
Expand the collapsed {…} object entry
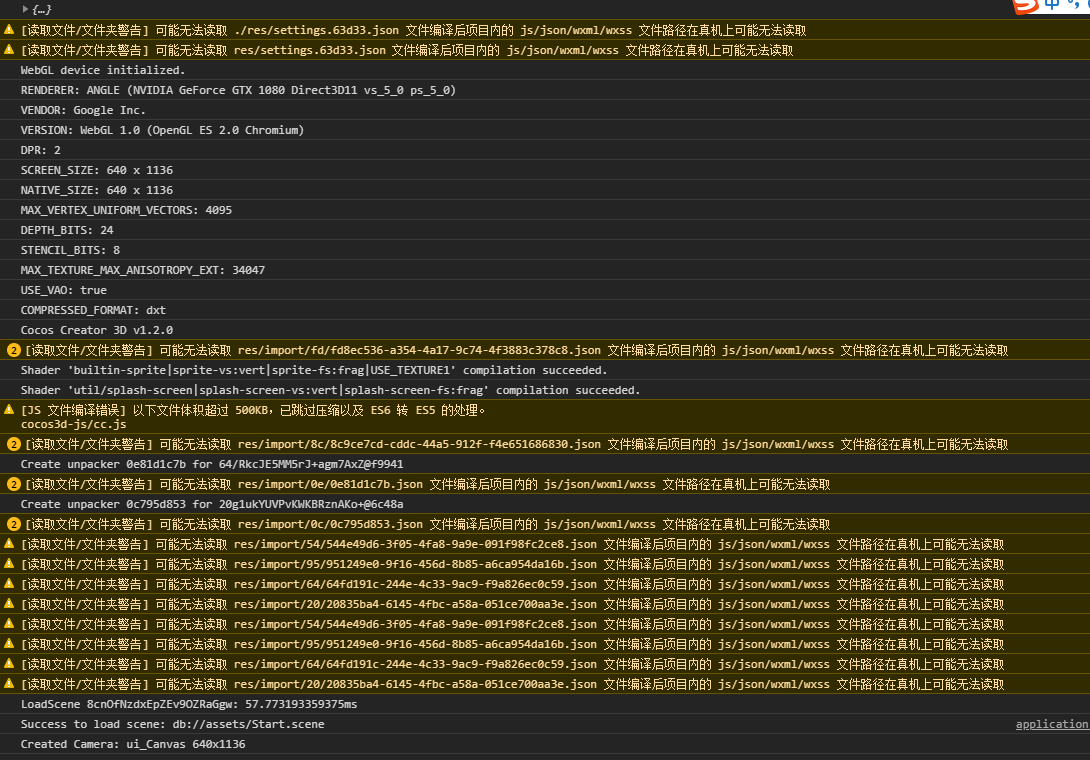(x=26, y=9)
